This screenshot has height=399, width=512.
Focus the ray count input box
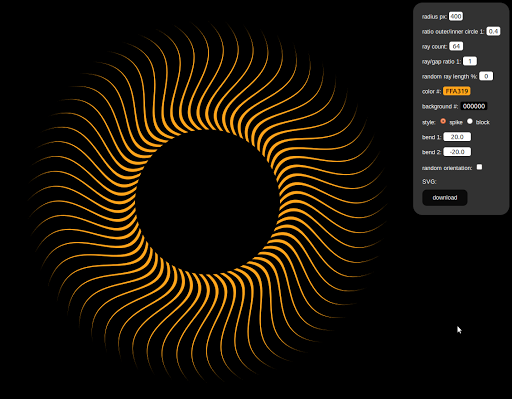456,46
